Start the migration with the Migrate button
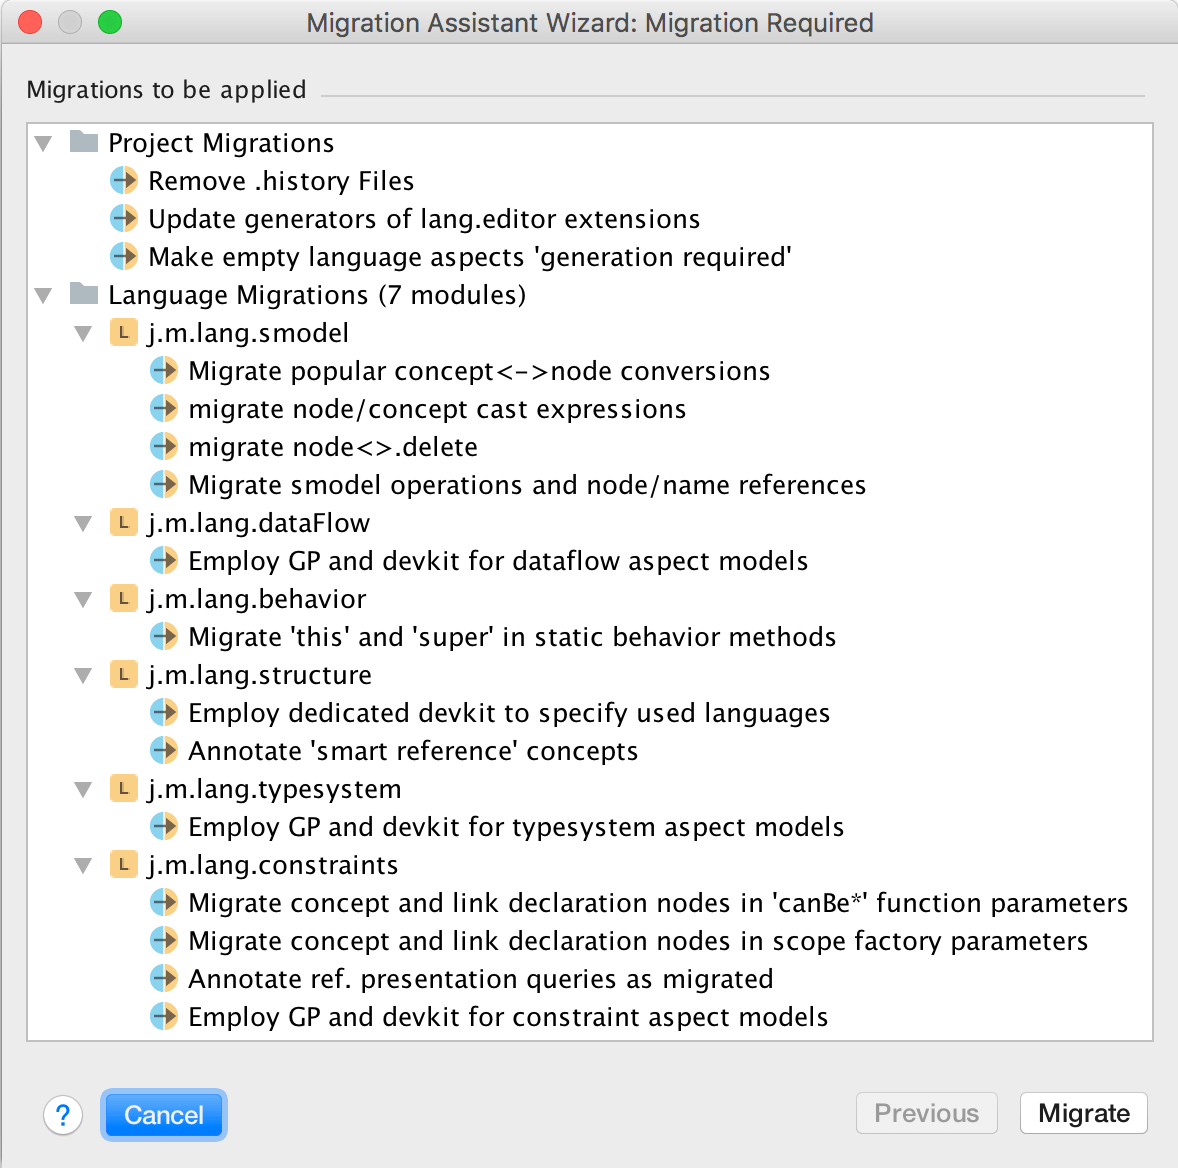1178x1168 pixels. [1083, 1113]
